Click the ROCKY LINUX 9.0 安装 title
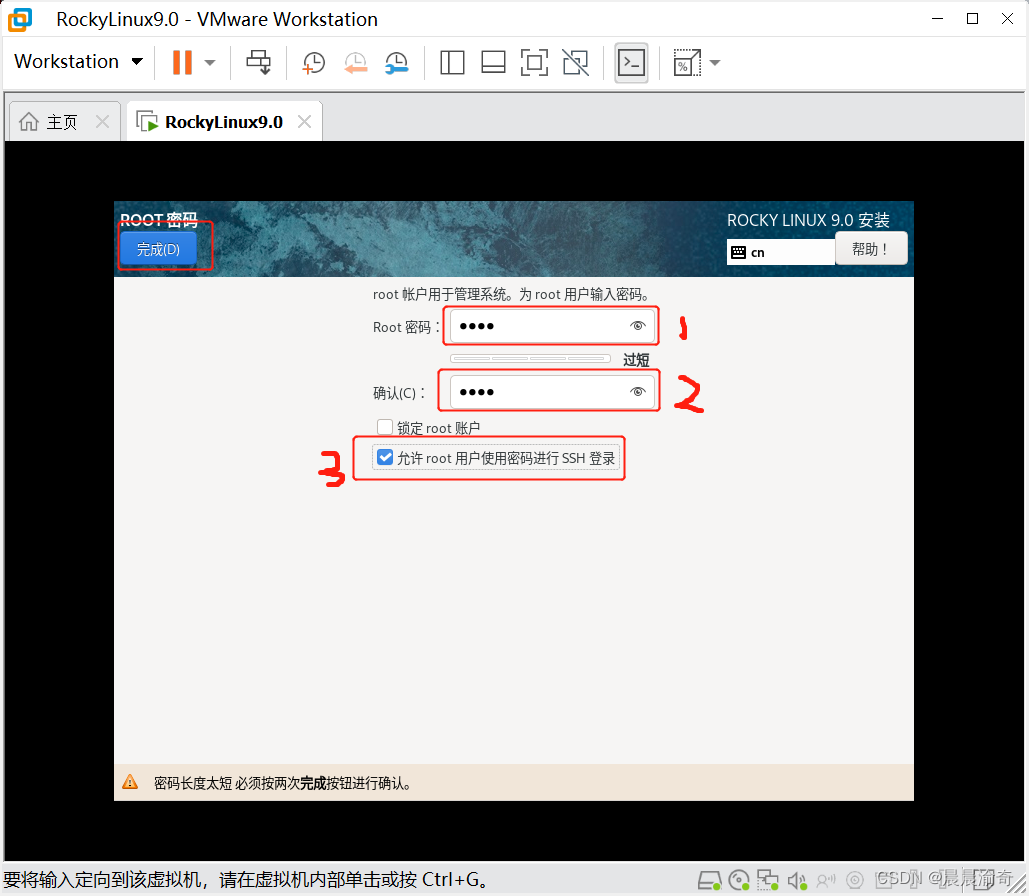 point(808,220)
